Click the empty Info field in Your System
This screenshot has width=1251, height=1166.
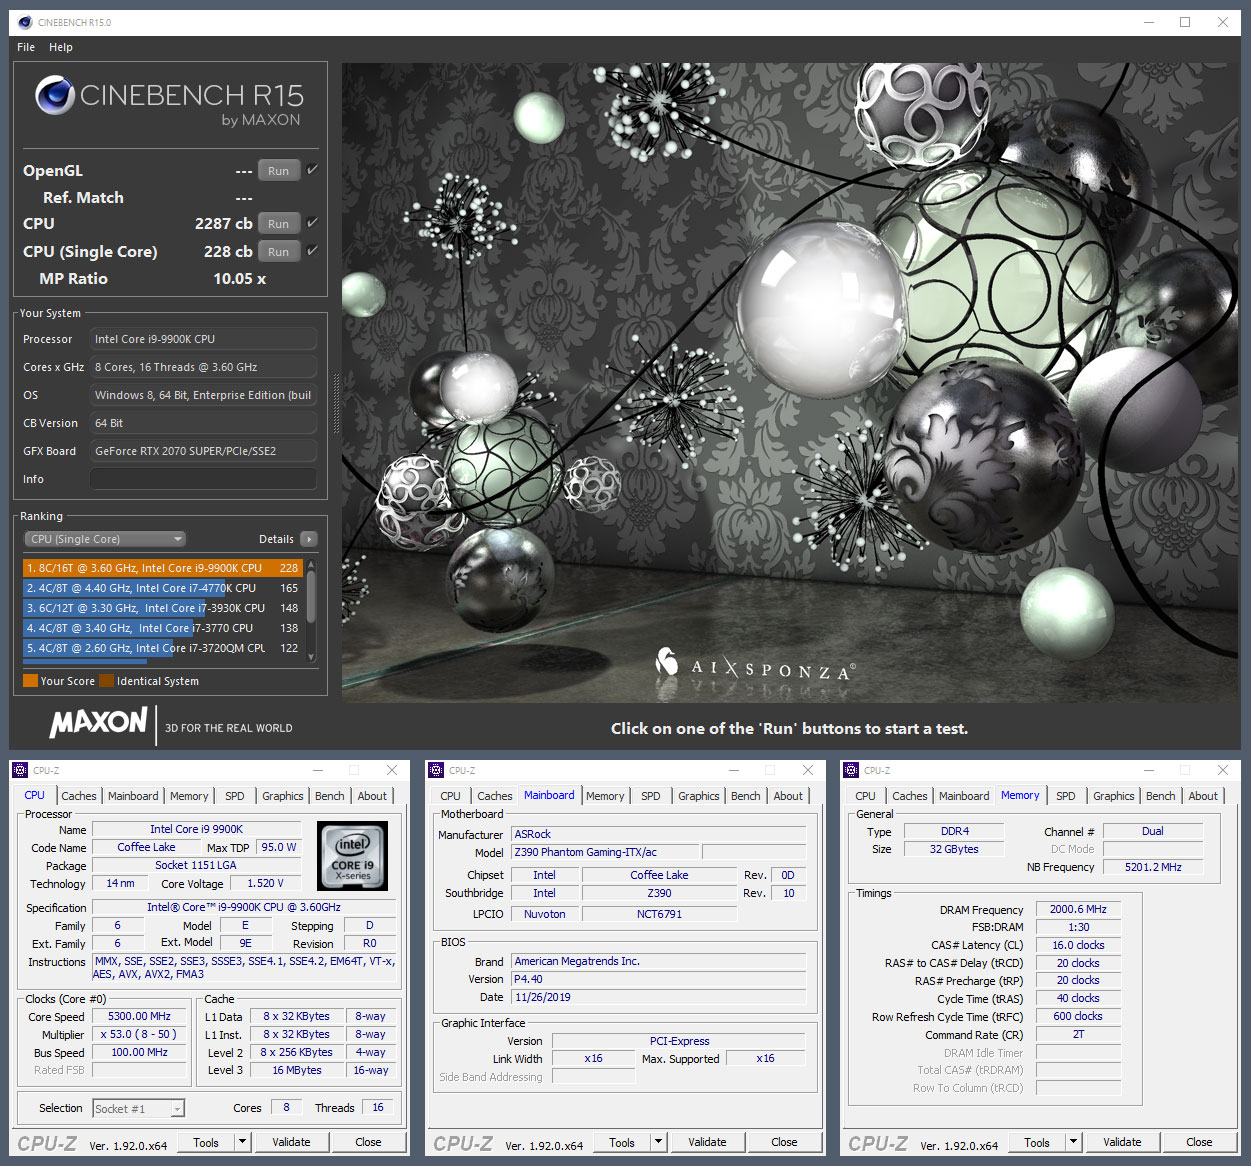tap(204, 479)
